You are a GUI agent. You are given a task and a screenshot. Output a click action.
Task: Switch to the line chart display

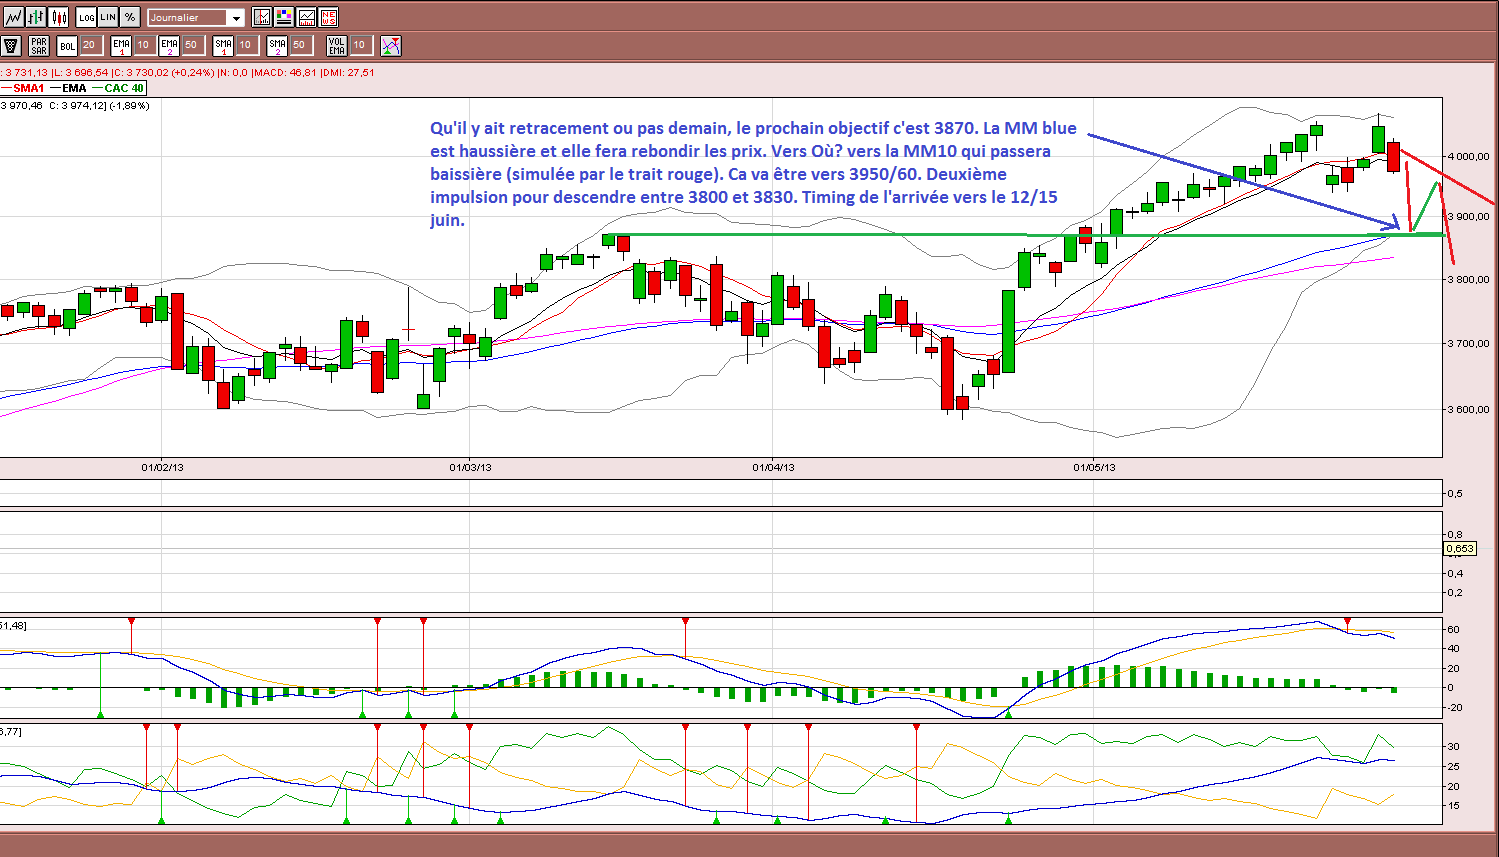pos(13,17)
